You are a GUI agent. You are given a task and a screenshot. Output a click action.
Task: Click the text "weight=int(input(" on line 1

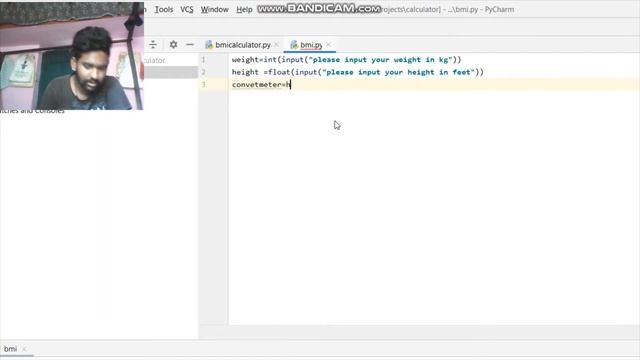coord(270,60)
